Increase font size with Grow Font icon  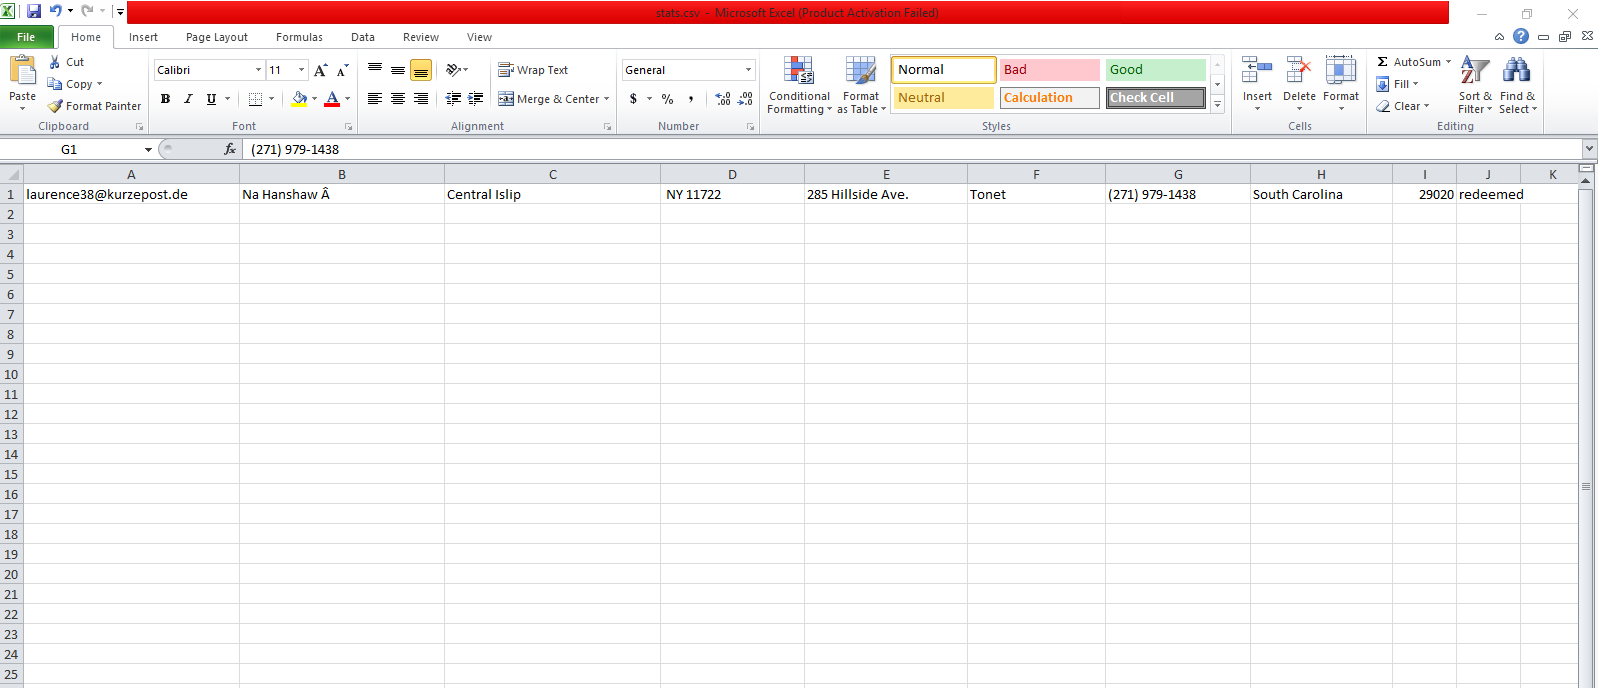click(320, 70)
